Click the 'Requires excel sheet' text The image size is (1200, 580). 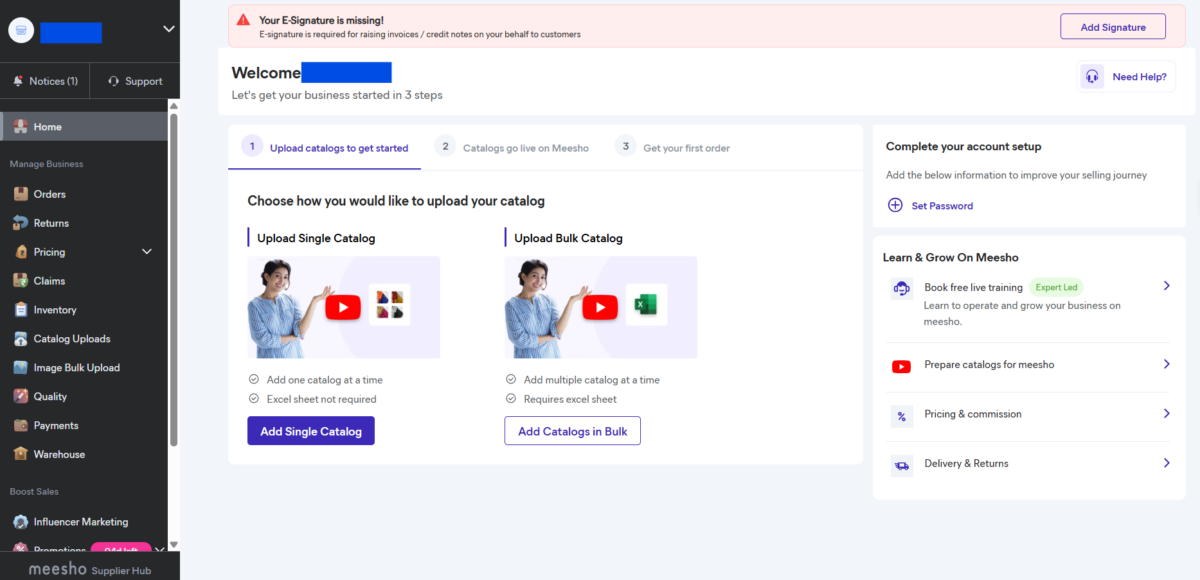pos(570,399)
